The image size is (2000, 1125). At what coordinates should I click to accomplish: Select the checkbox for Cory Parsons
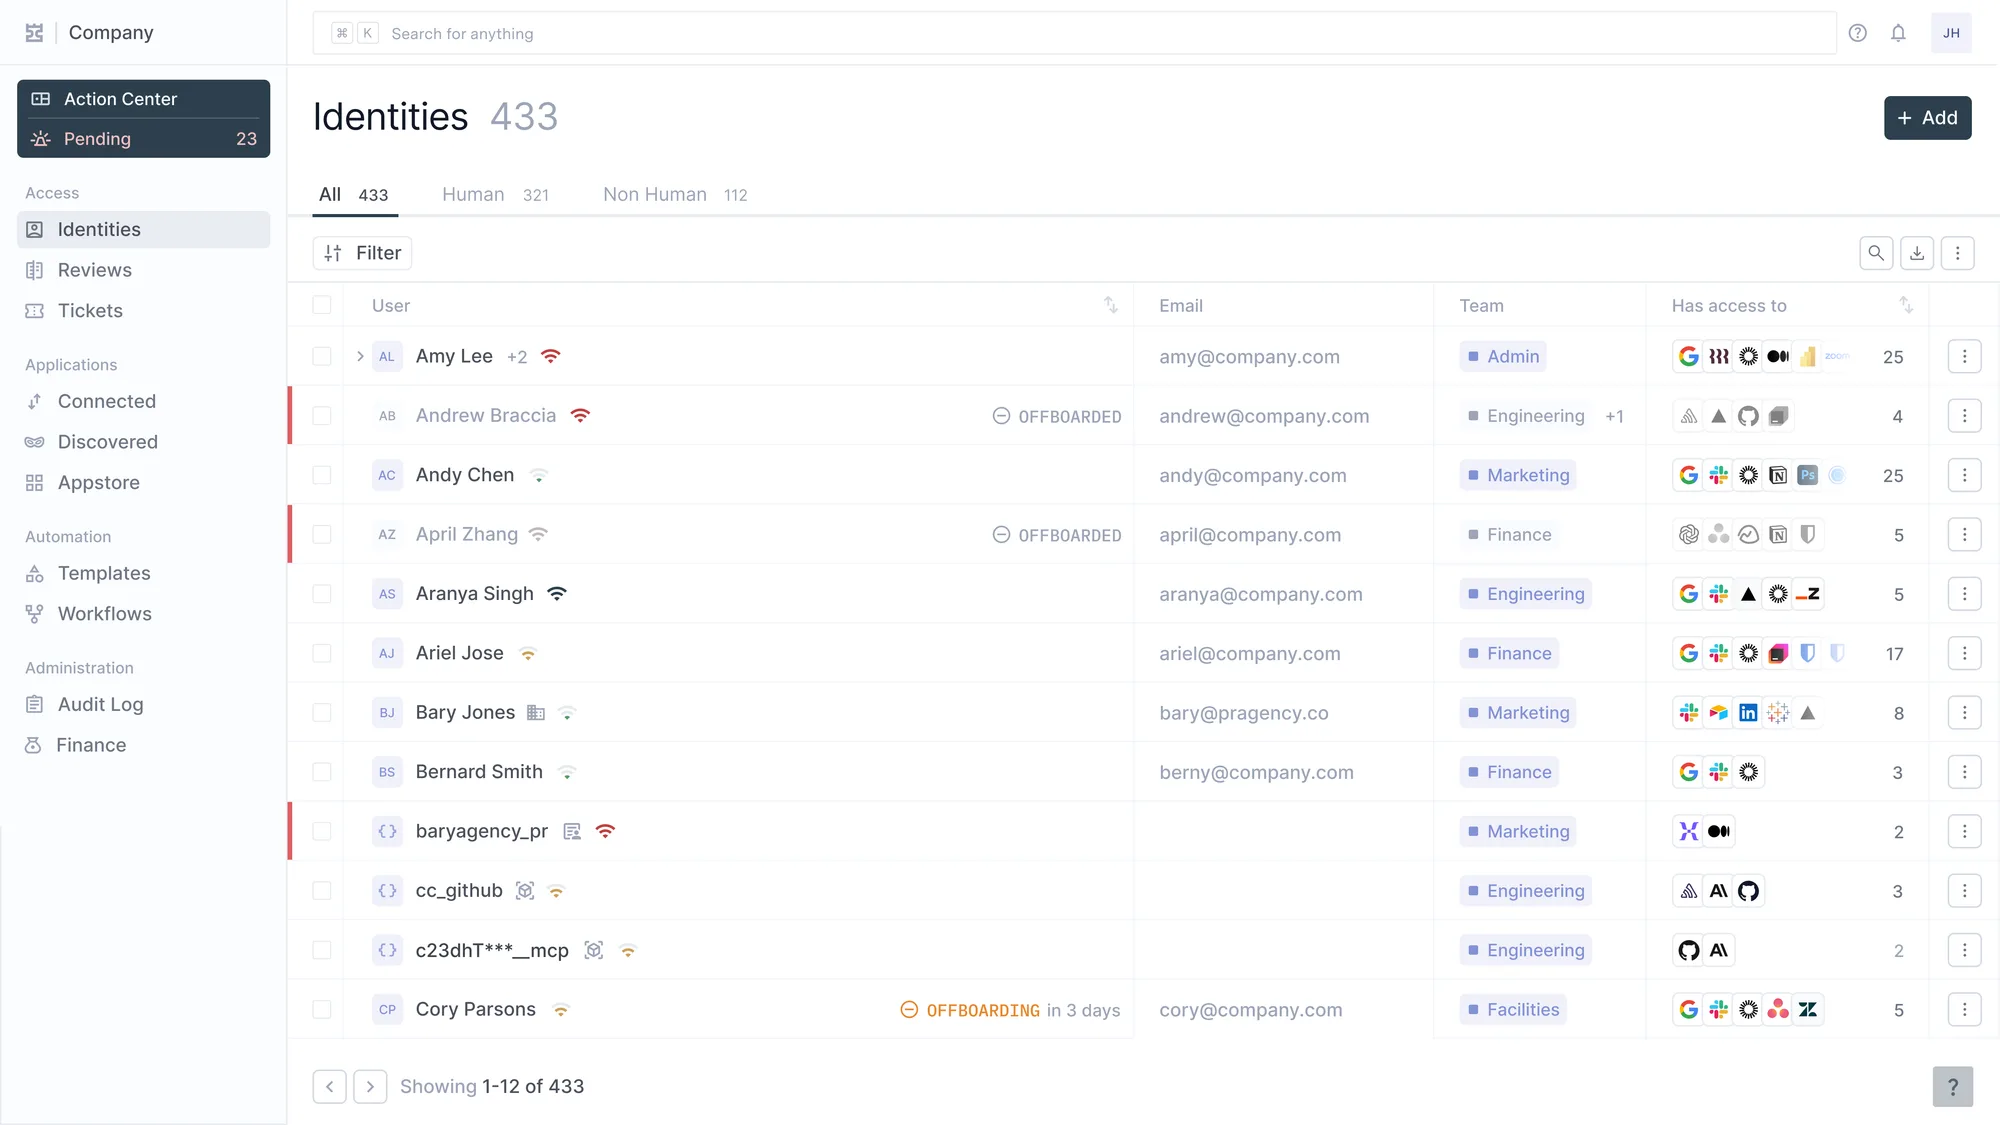click(x=322, y=1010)
